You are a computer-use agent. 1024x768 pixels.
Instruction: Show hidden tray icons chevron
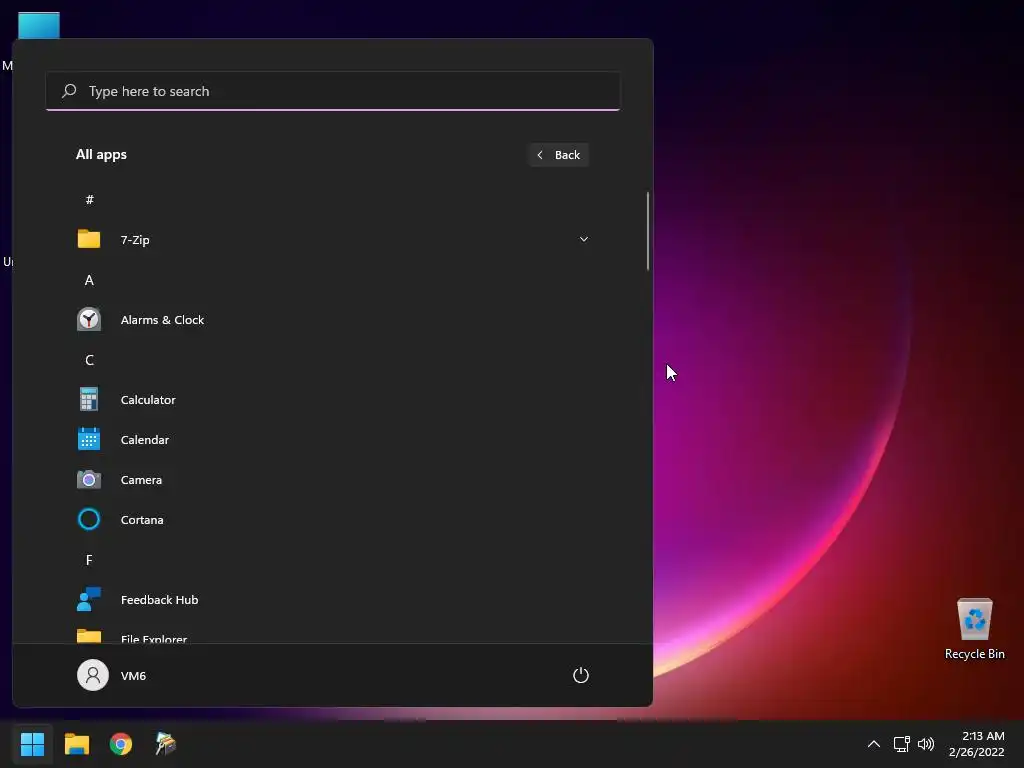873,744
